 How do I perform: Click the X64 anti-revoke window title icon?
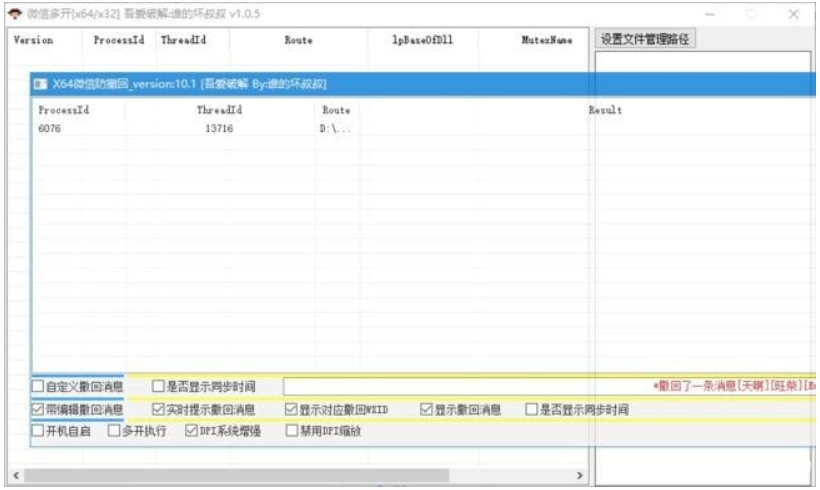point(40,84)
